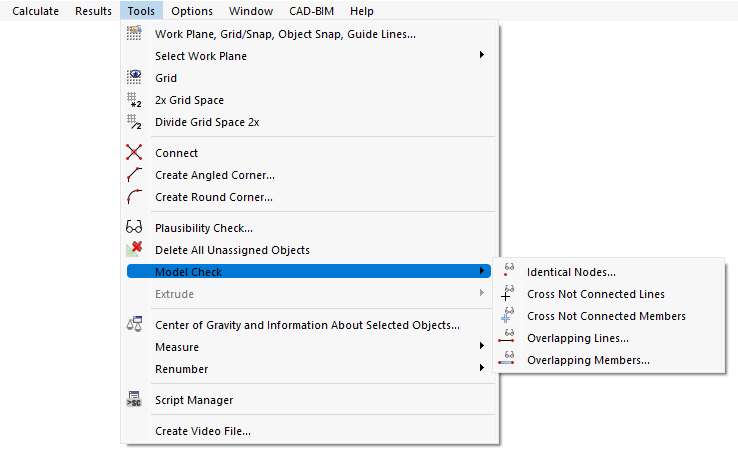This screenshot has height=456, width=738.
Task: Select Cross Not Connected Members
Action: [606, 316]
